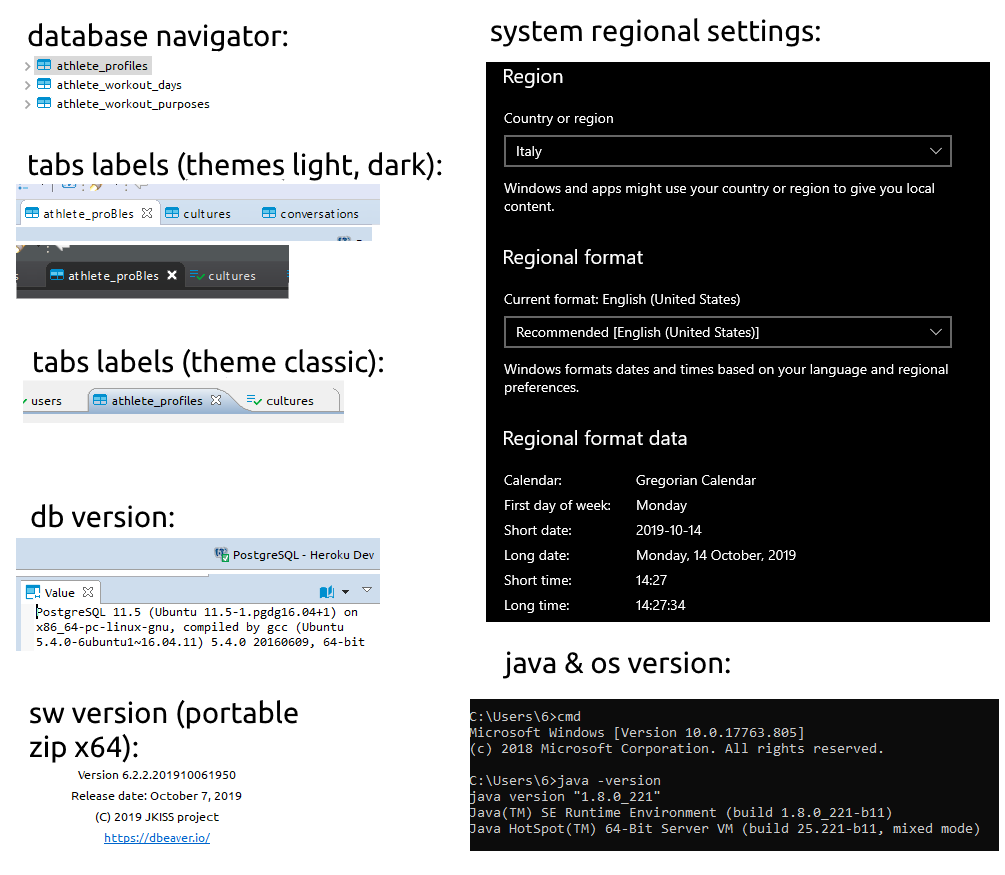Screen dimensions: 1005x875
Task: Open the Country or region dropdown showing Italy
Action: (x=727, y=151)
